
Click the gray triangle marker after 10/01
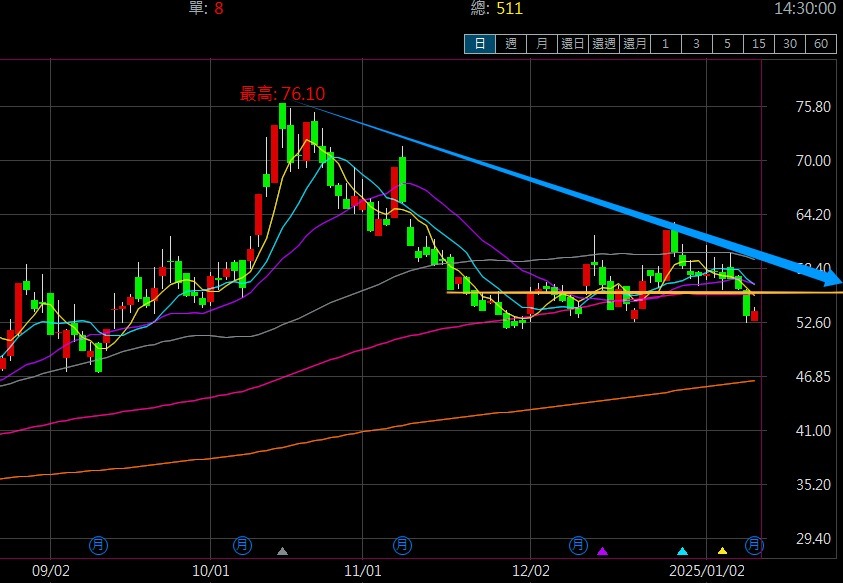pos(283,551)
